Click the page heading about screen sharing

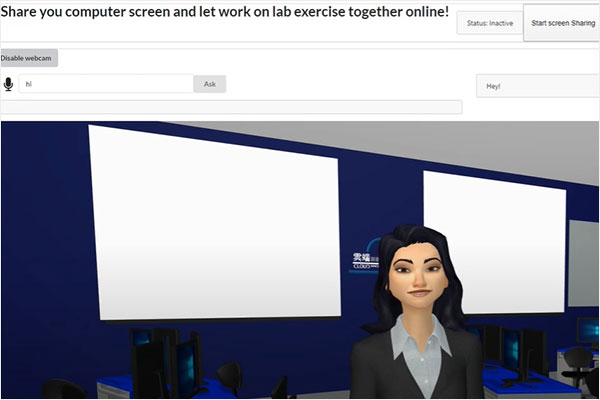click(226, 12)
